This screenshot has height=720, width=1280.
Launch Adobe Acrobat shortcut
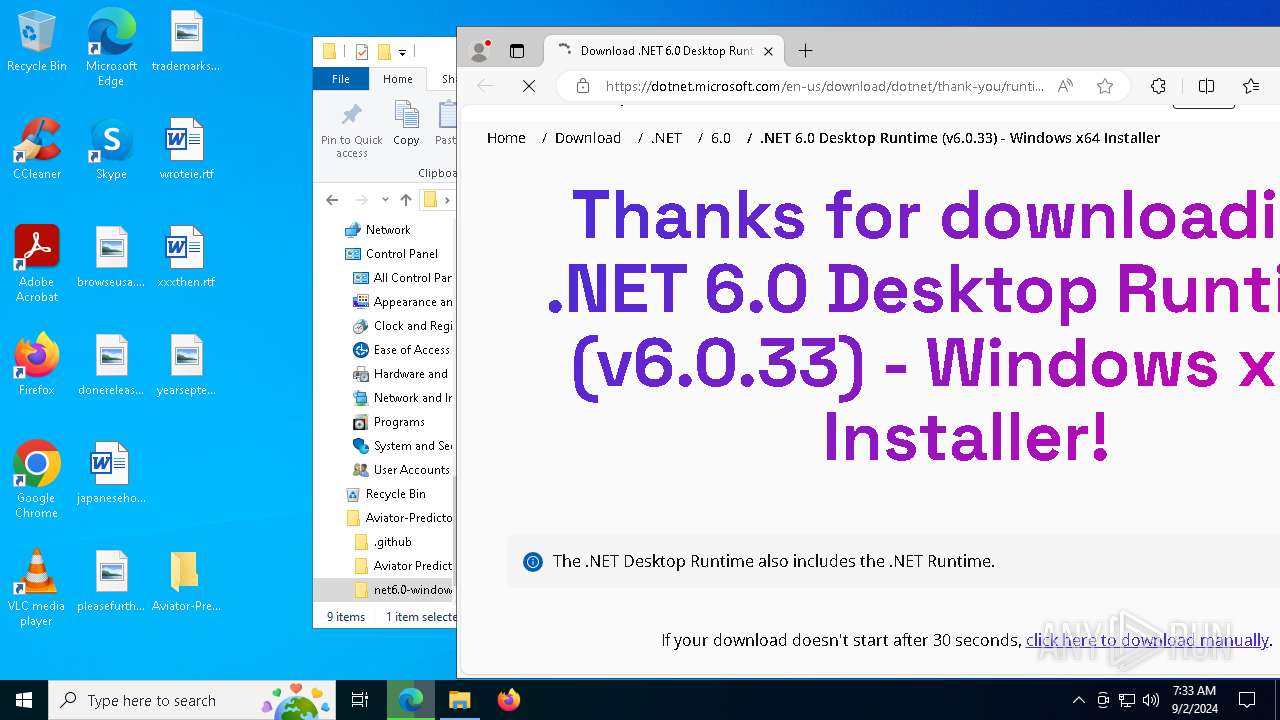click(x=37, y=264)
